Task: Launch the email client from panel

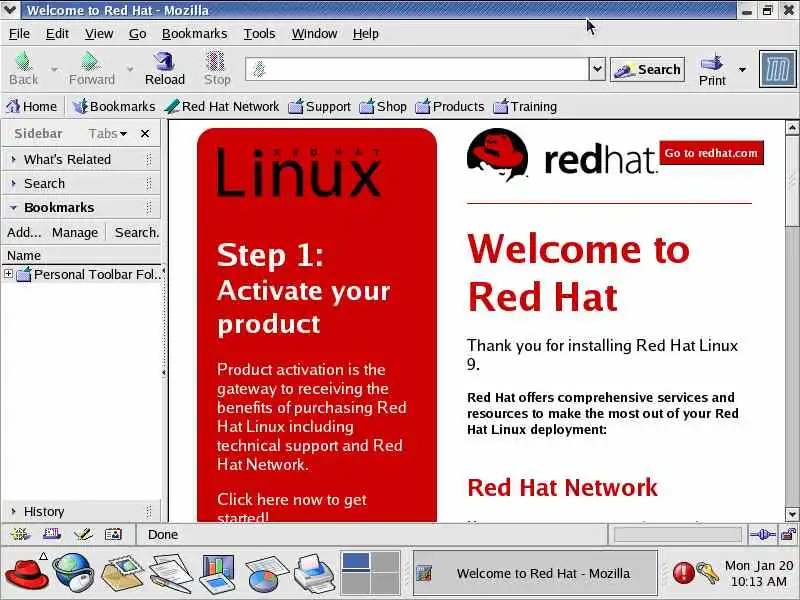Action: click(x=122, y=573)
